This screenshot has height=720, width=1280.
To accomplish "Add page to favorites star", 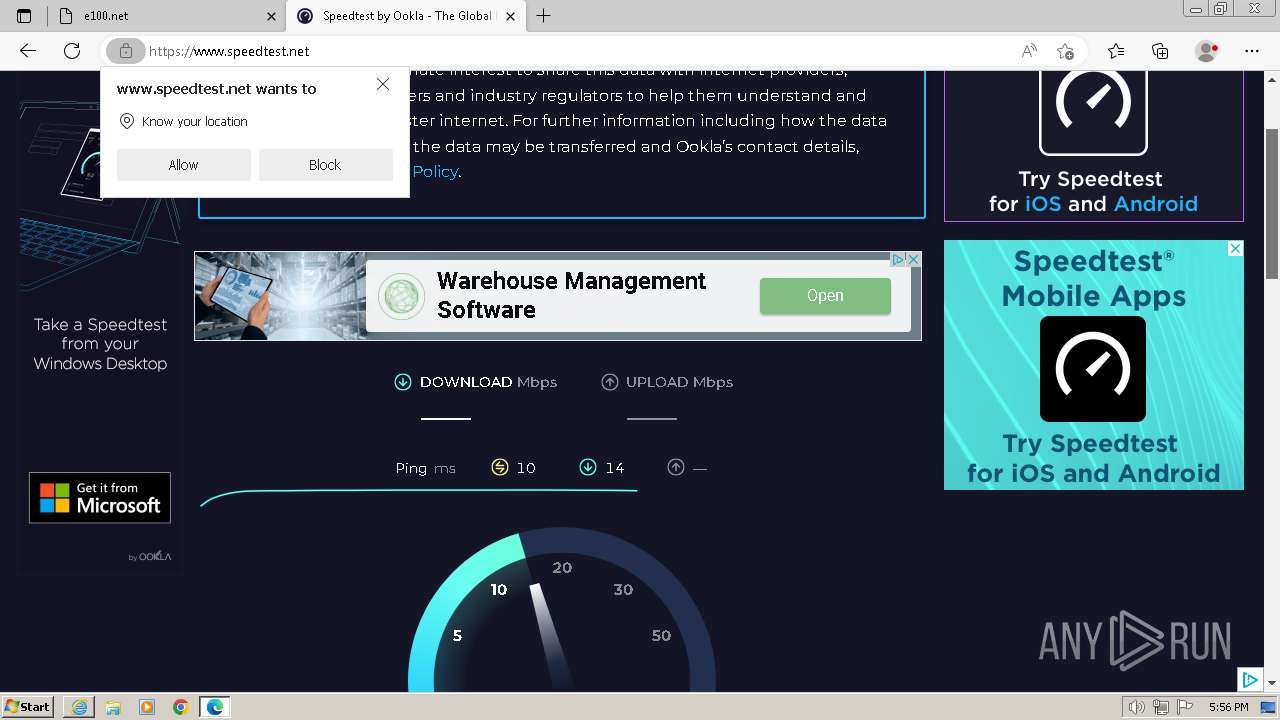I will [1065, 51].
